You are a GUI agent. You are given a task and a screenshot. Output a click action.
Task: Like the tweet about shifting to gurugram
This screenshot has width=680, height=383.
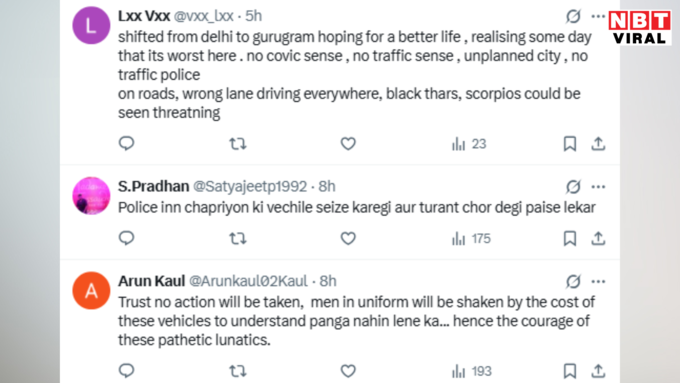click(348, 144)
